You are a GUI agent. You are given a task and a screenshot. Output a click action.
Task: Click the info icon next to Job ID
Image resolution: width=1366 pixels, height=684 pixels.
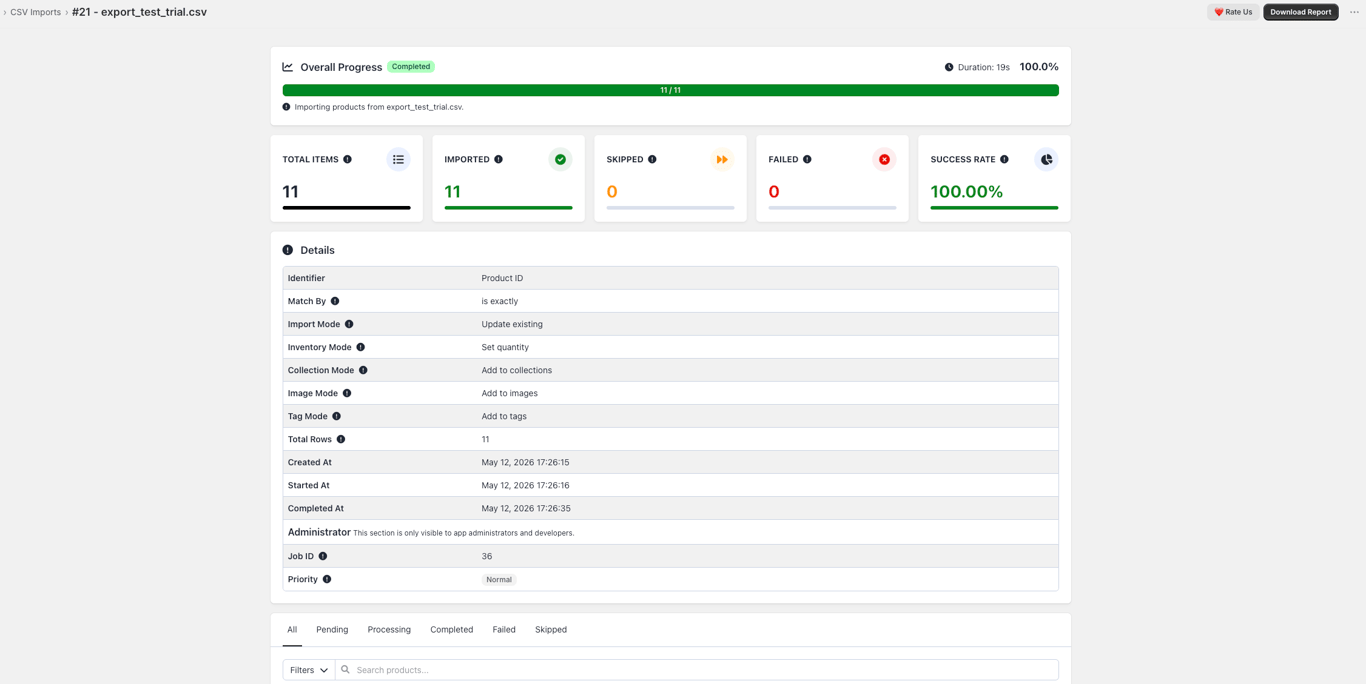click(323, 556)
